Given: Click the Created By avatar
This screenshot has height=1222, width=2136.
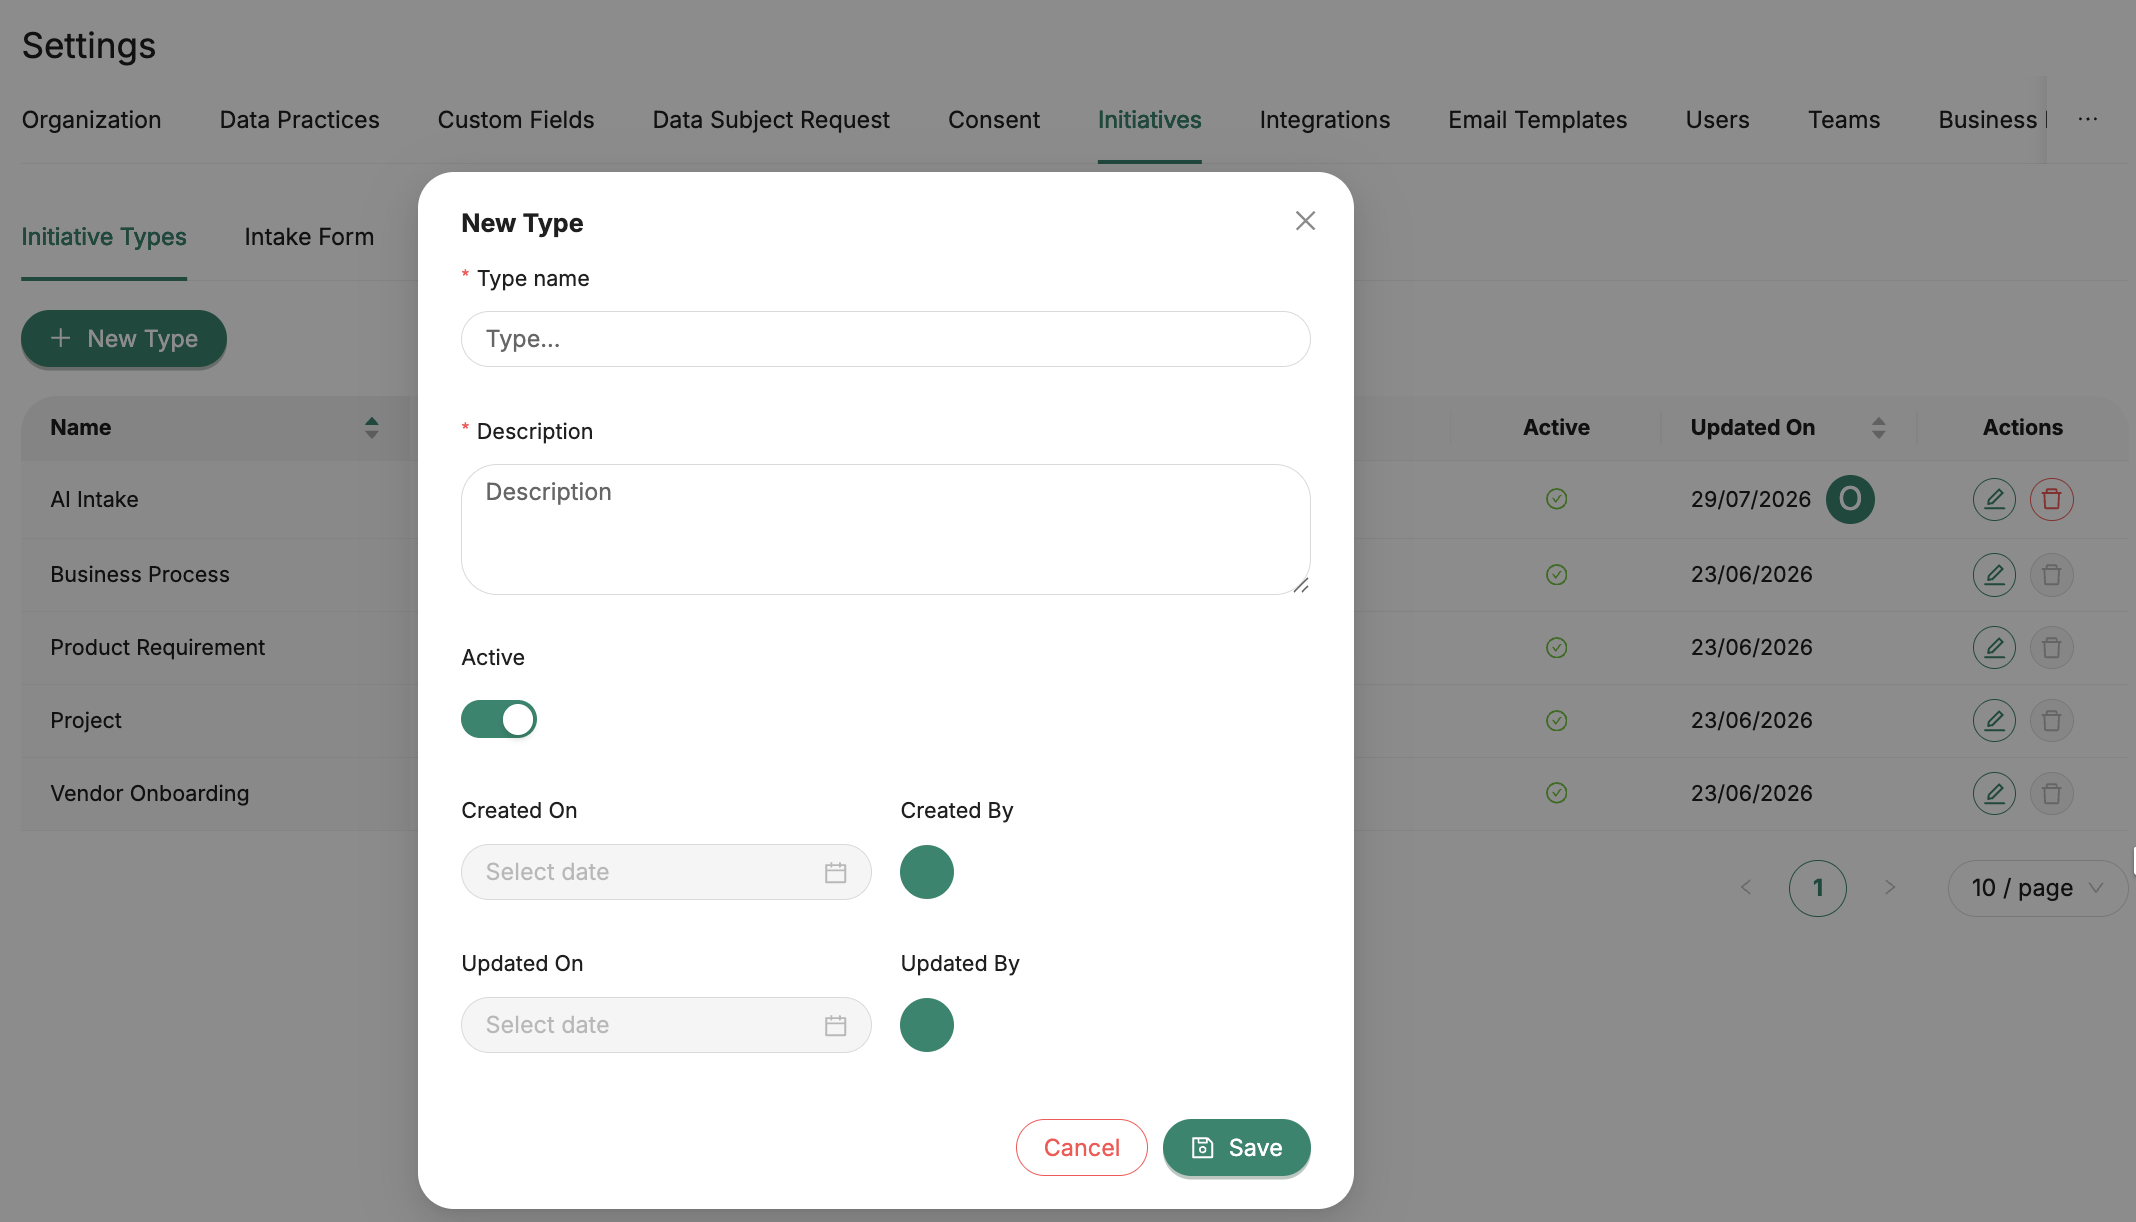Looking at the screenshot, I should tap(927, 872).
